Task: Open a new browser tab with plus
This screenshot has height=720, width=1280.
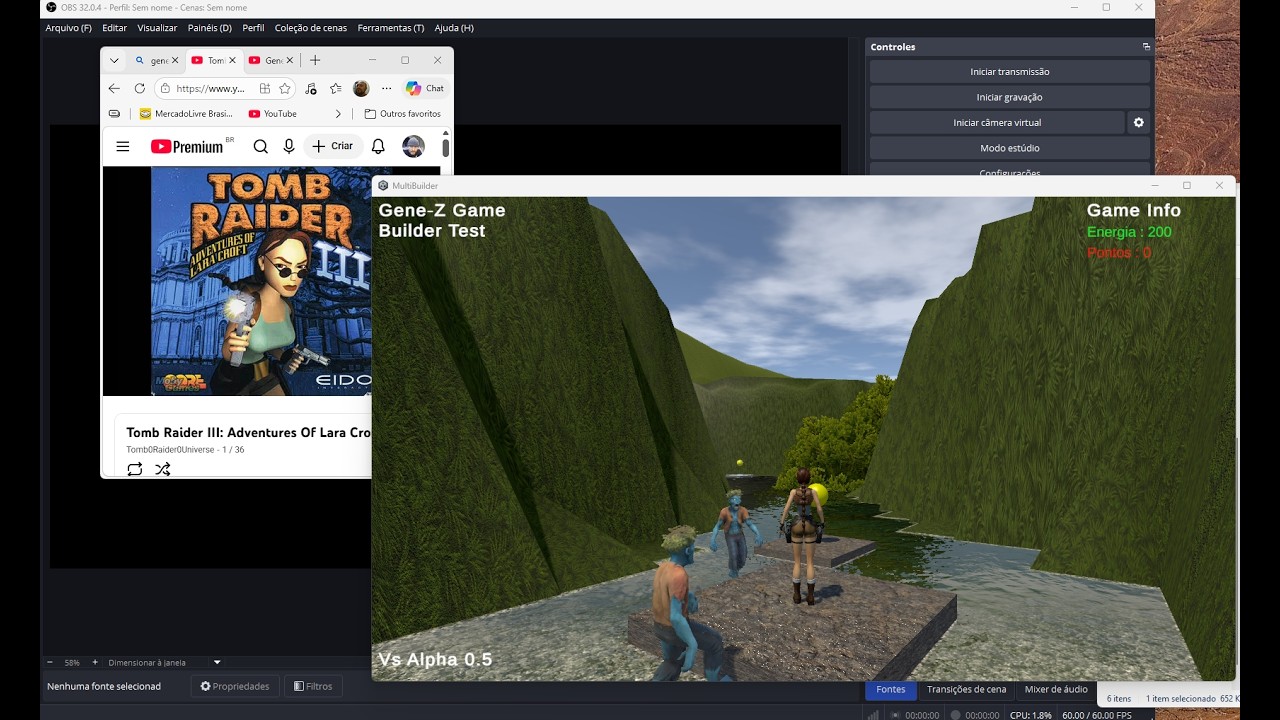Action: (315, 60)
